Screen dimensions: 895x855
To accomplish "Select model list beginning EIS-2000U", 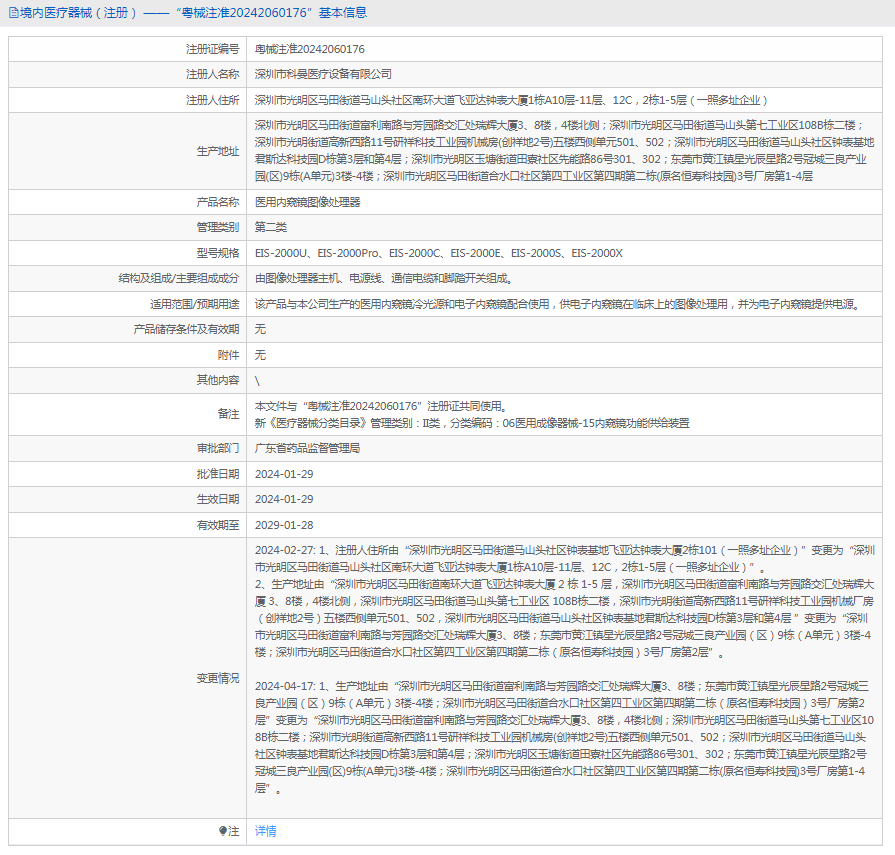I will pos(438,253).
